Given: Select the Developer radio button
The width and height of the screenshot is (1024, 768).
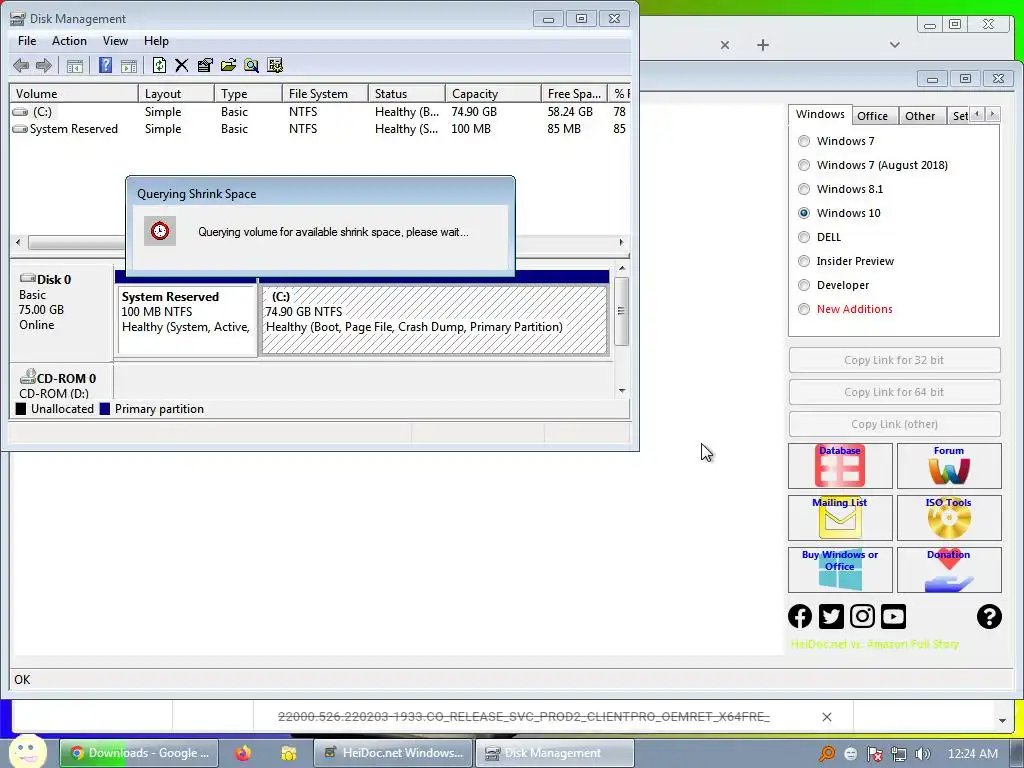Looking at the screenshot, I should pyautogui.click(x=804, y=285).
